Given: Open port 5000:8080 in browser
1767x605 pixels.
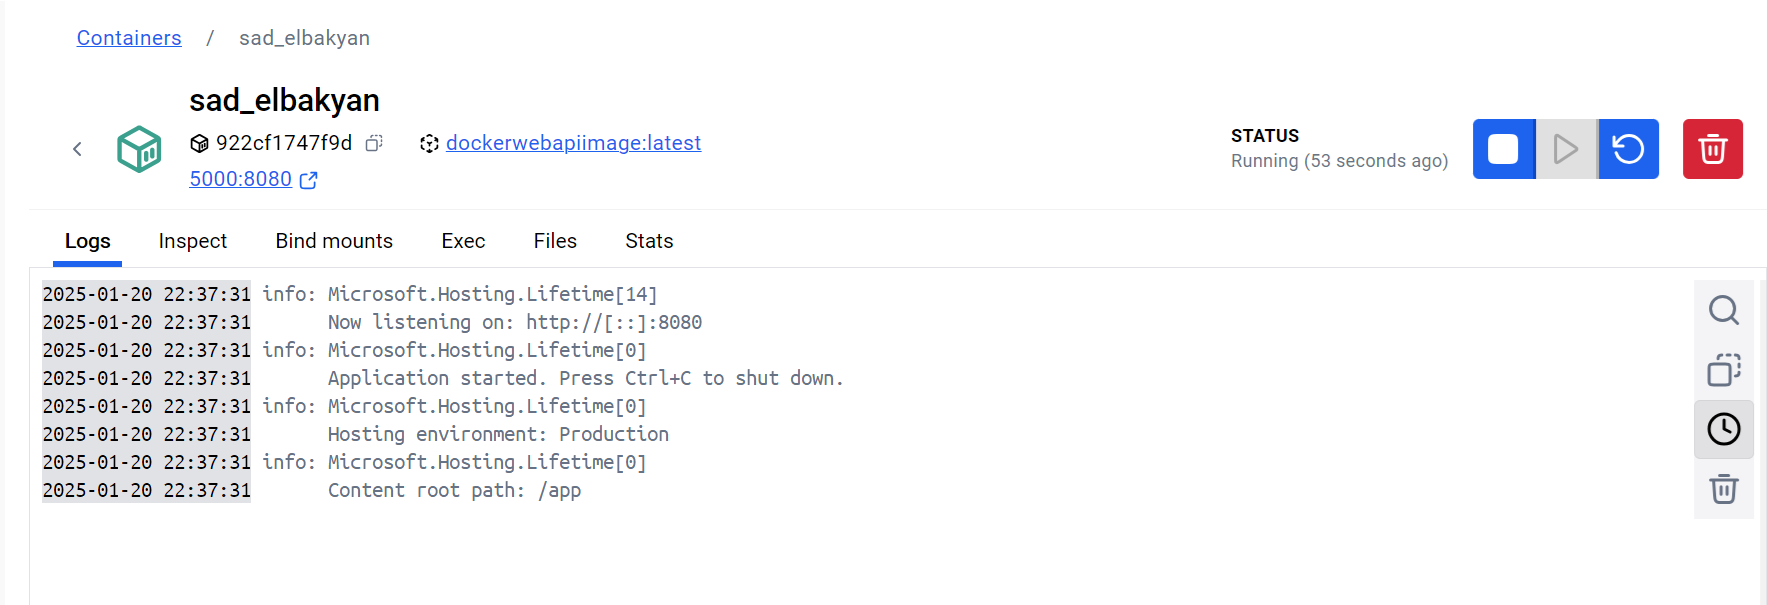Looking at the screenshot, I should 253,179.
